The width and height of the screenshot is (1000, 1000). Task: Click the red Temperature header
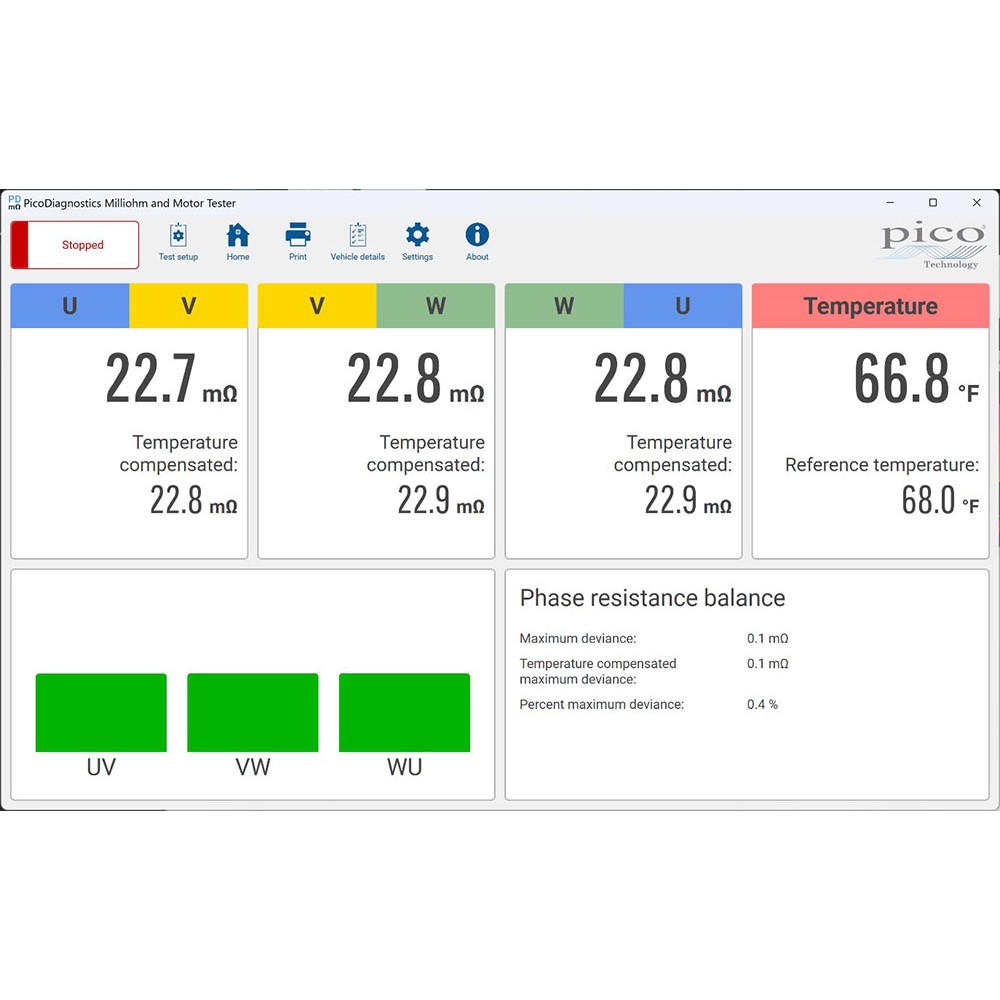[870, 306]
